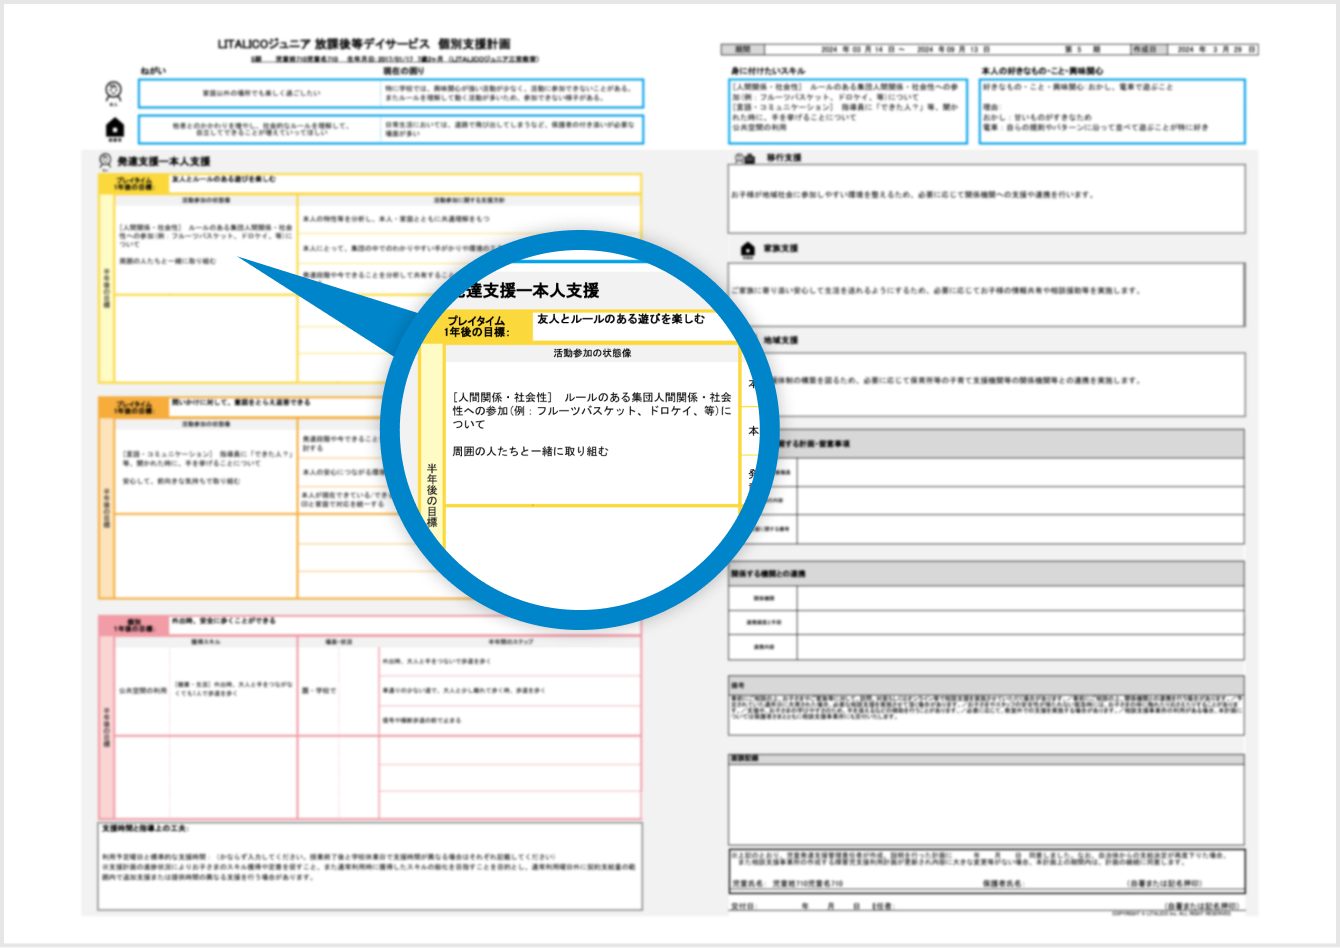Click the magnified text starting [人間関係・社会性]
Screen dimensions: 1340x948
[x=591, y=410]
